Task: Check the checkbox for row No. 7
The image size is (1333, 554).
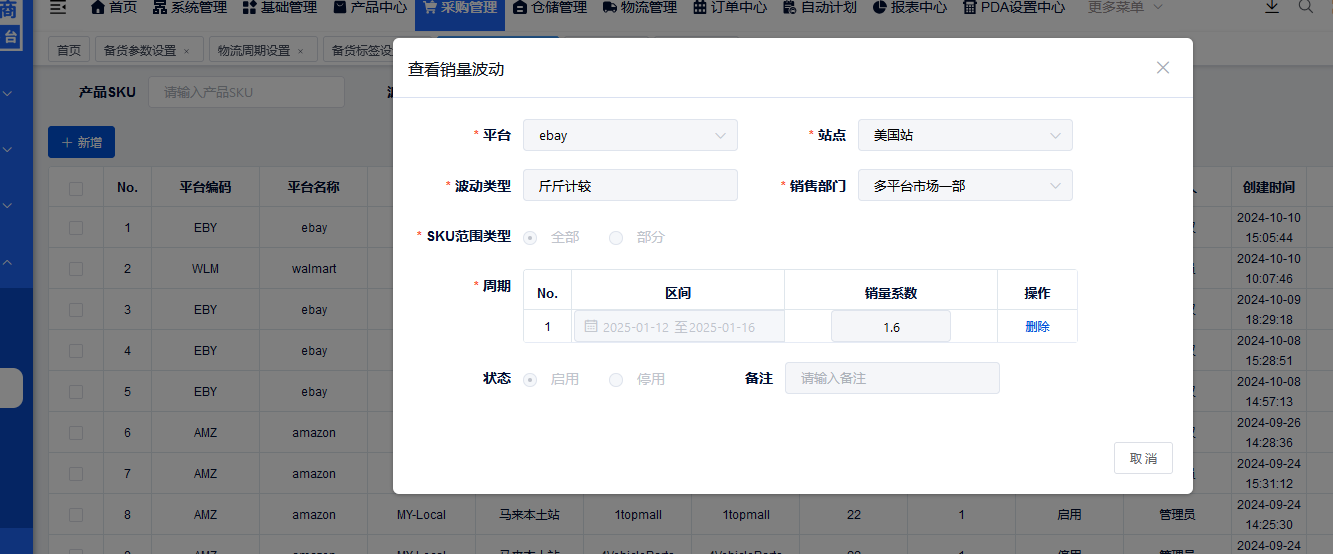Action: click(x=76, y=474)
